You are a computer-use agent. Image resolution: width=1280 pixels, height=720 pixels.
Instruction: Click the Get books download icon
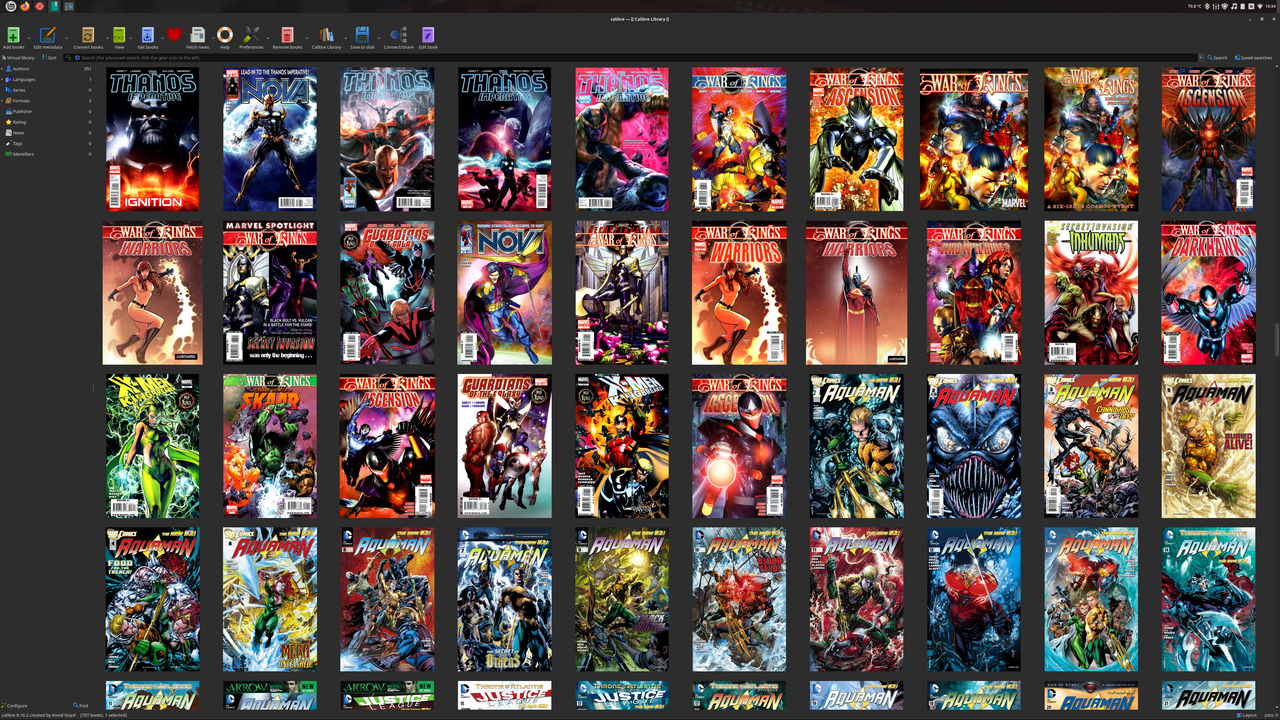tap(147, 36)
